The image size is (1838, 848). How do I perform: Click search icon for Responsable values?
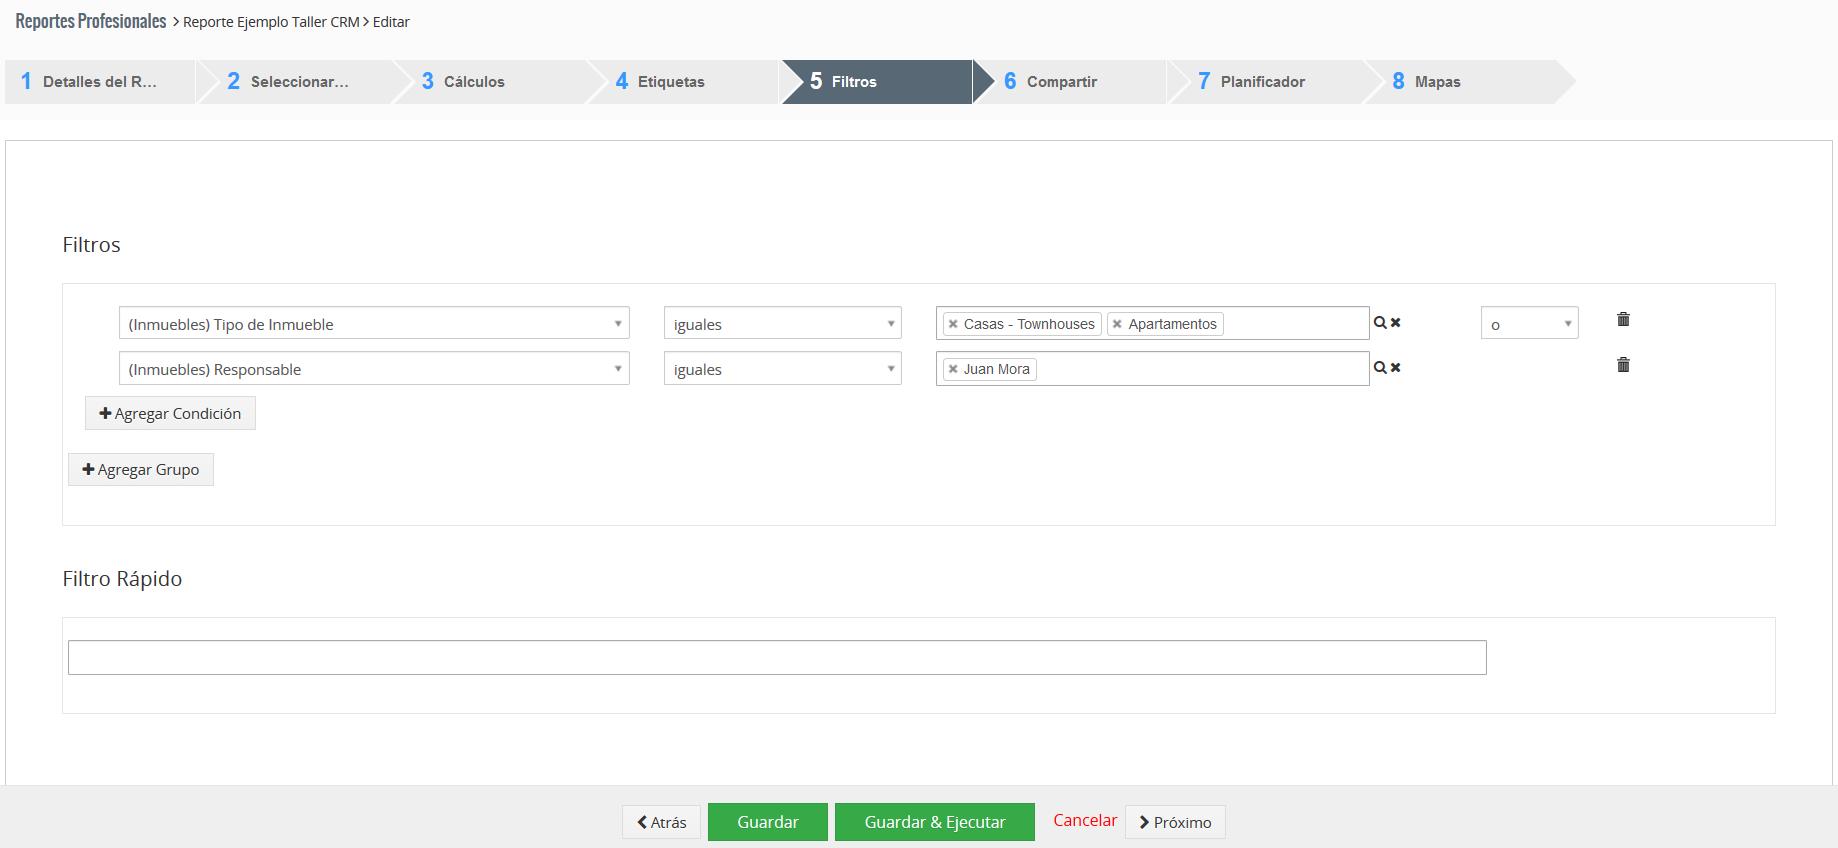1380,368
